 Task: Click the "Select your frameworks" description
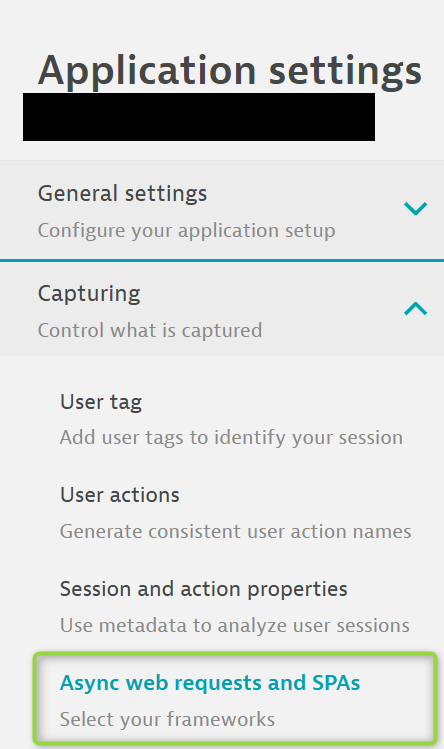[x=167, y=719]
